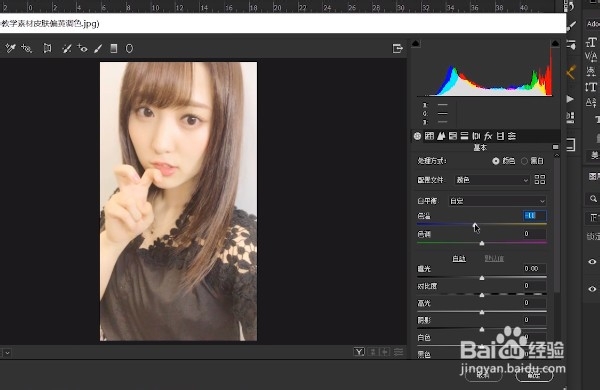600x390 pixels.
Task: Select the Spot Removal brush tool
Action: coord(67,49)
